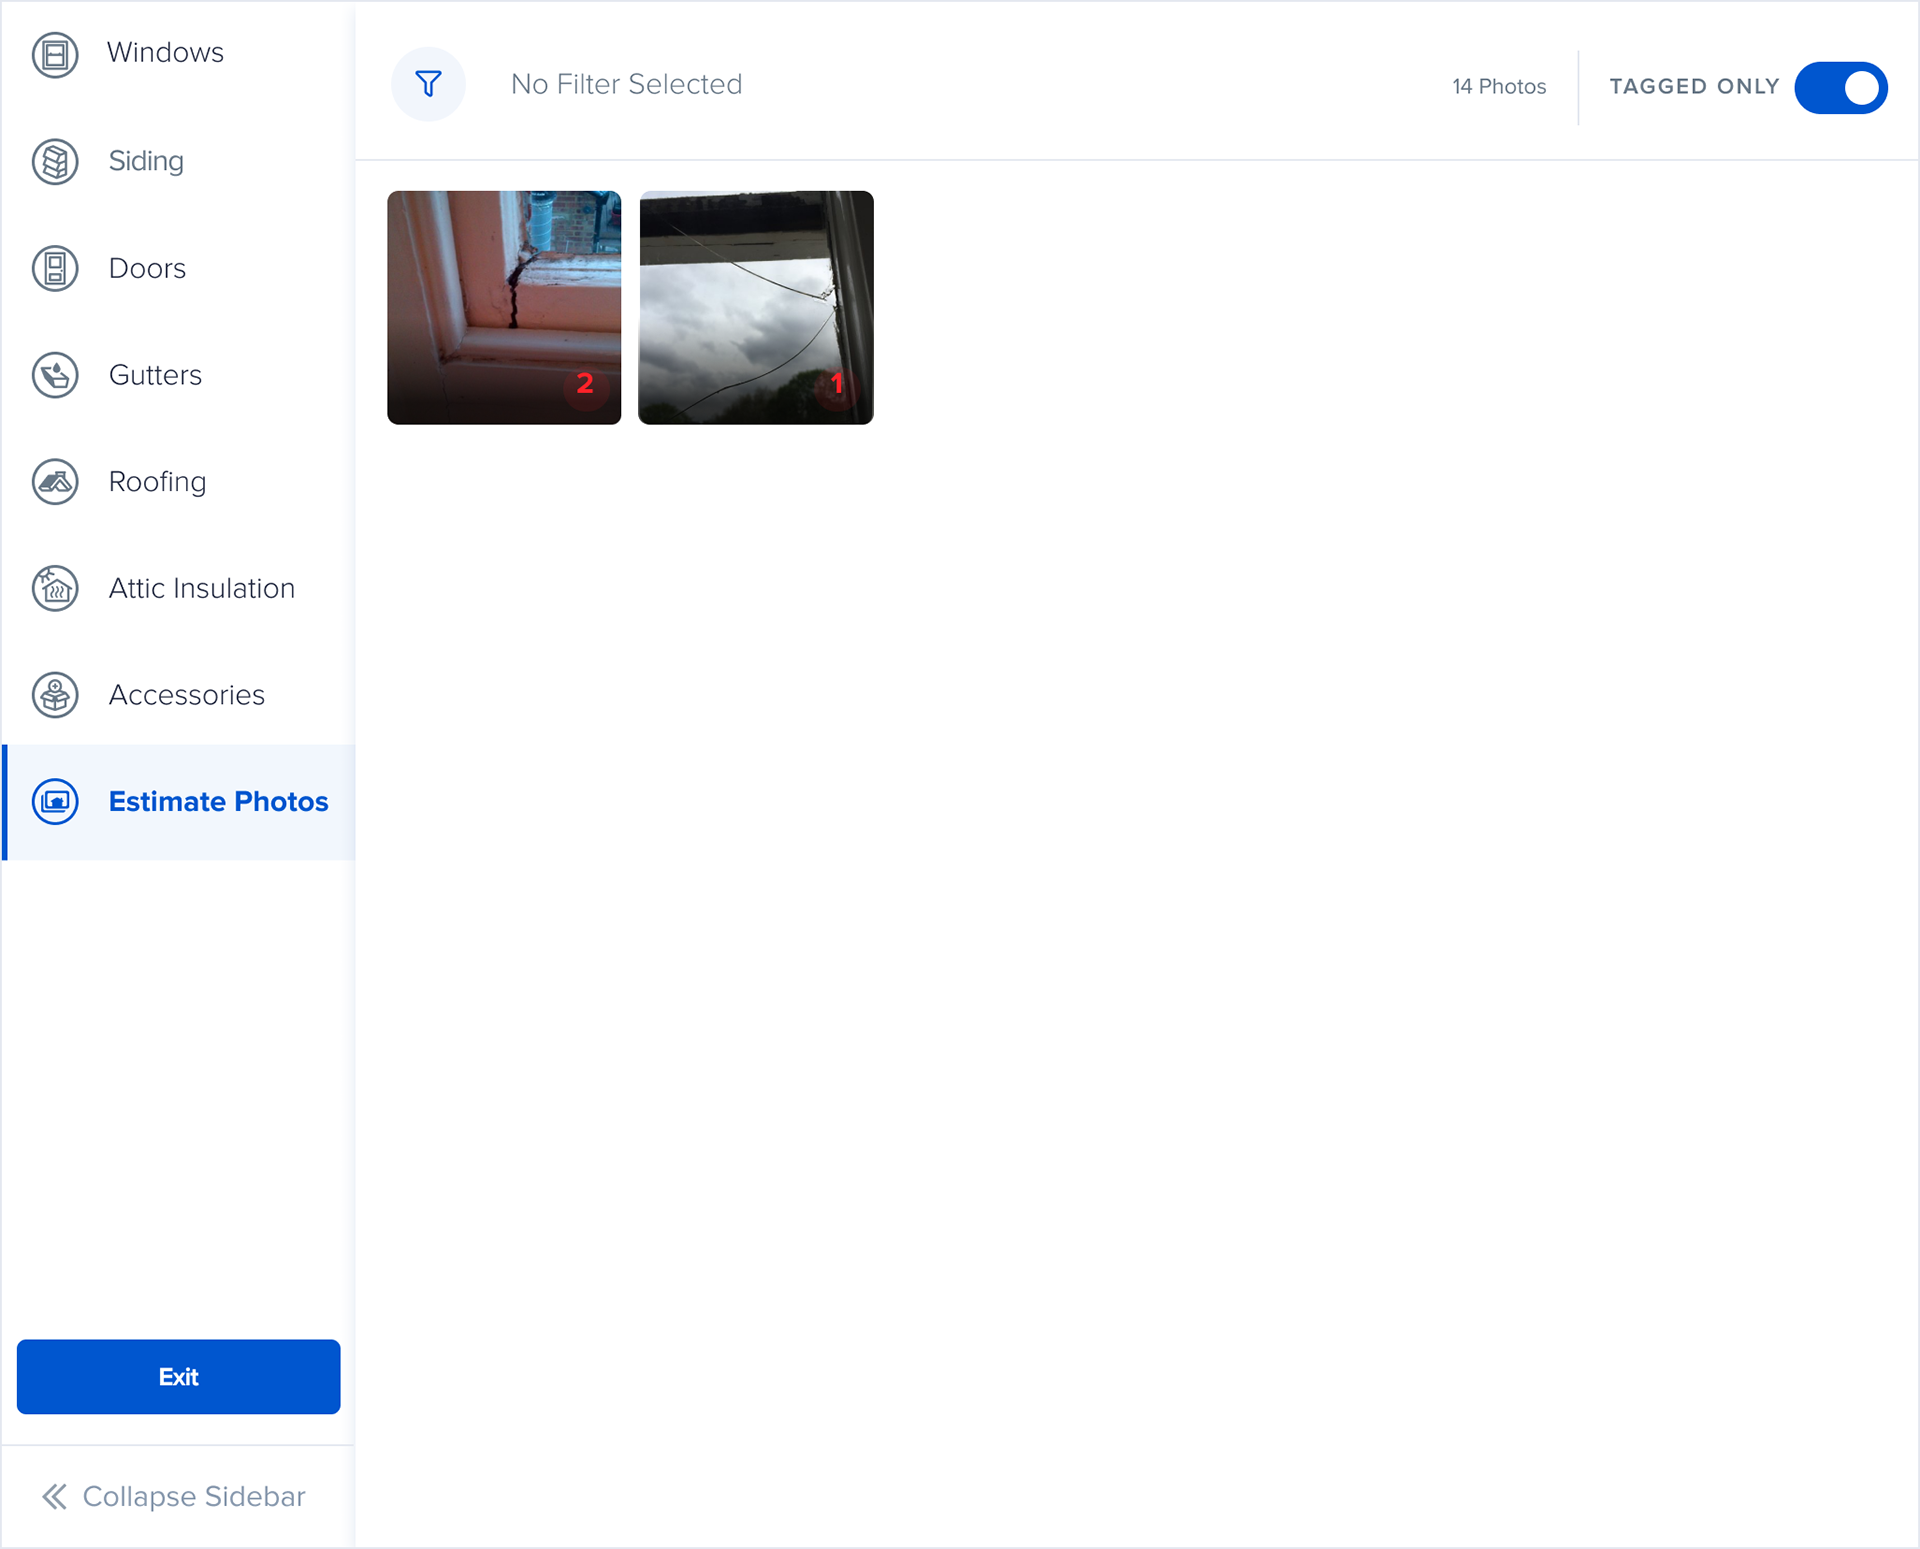Turn off the Tagged Only switch
1920x1549 pixels.
(1841, 88)
